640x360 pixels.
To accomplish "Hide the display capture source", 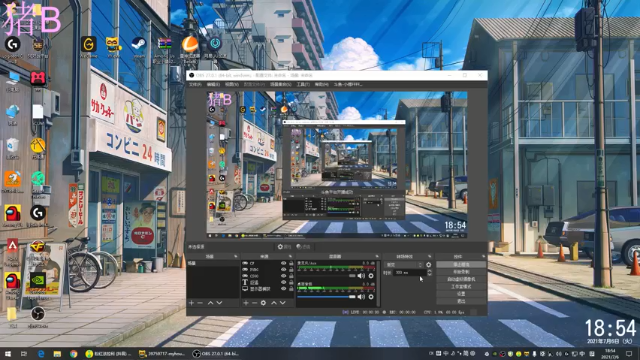I will tap(283, 289).
